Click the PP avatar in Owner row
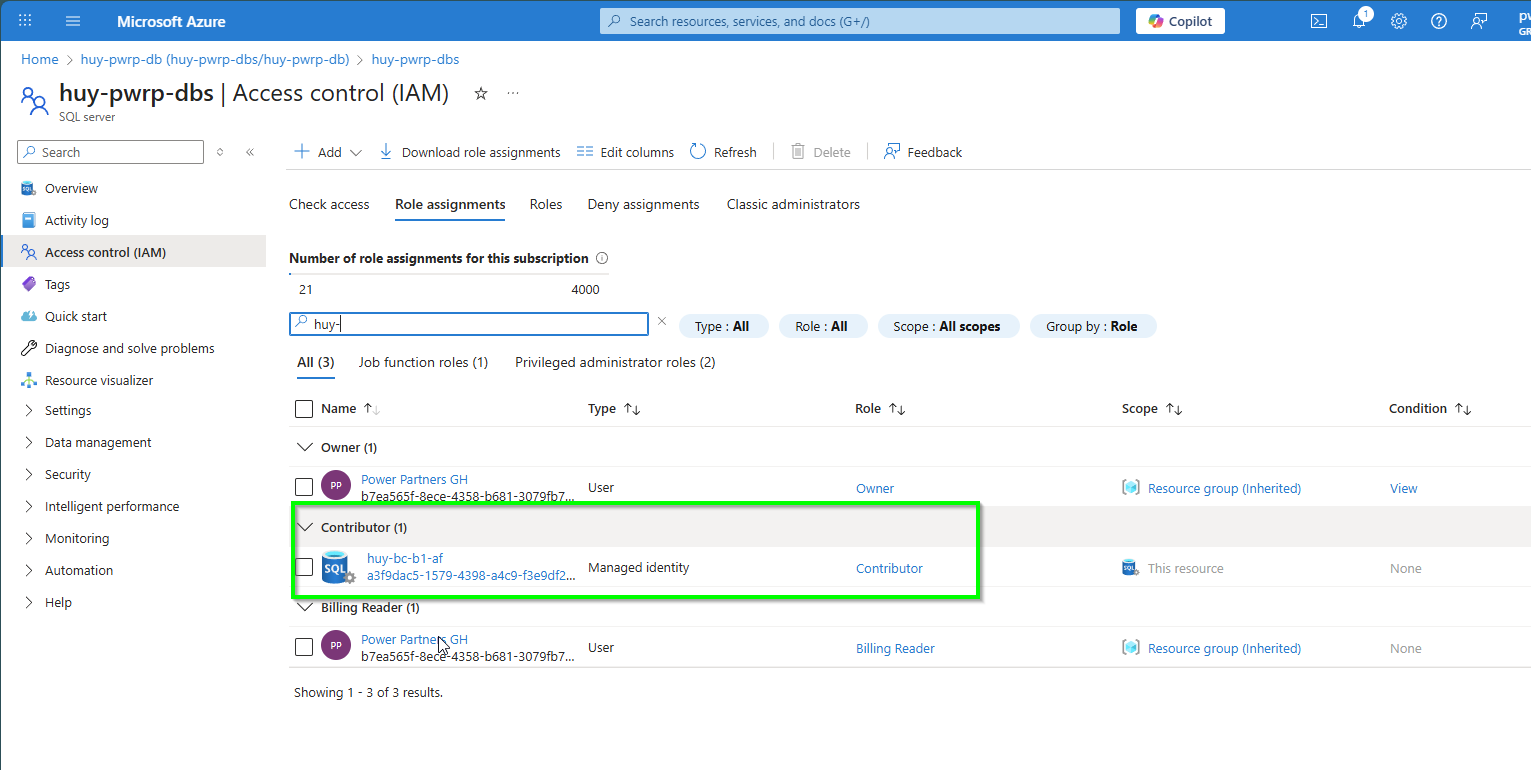The image size is (1531, 770). (x=336, y=486)
